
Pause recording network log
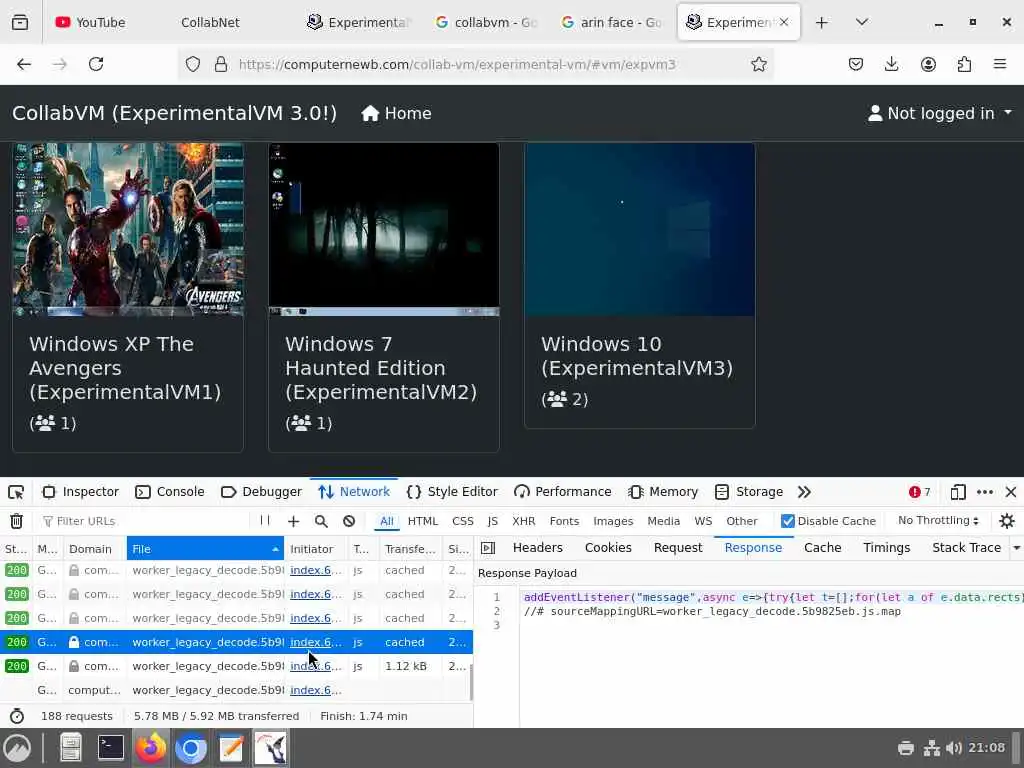click(x=264, y=520)
